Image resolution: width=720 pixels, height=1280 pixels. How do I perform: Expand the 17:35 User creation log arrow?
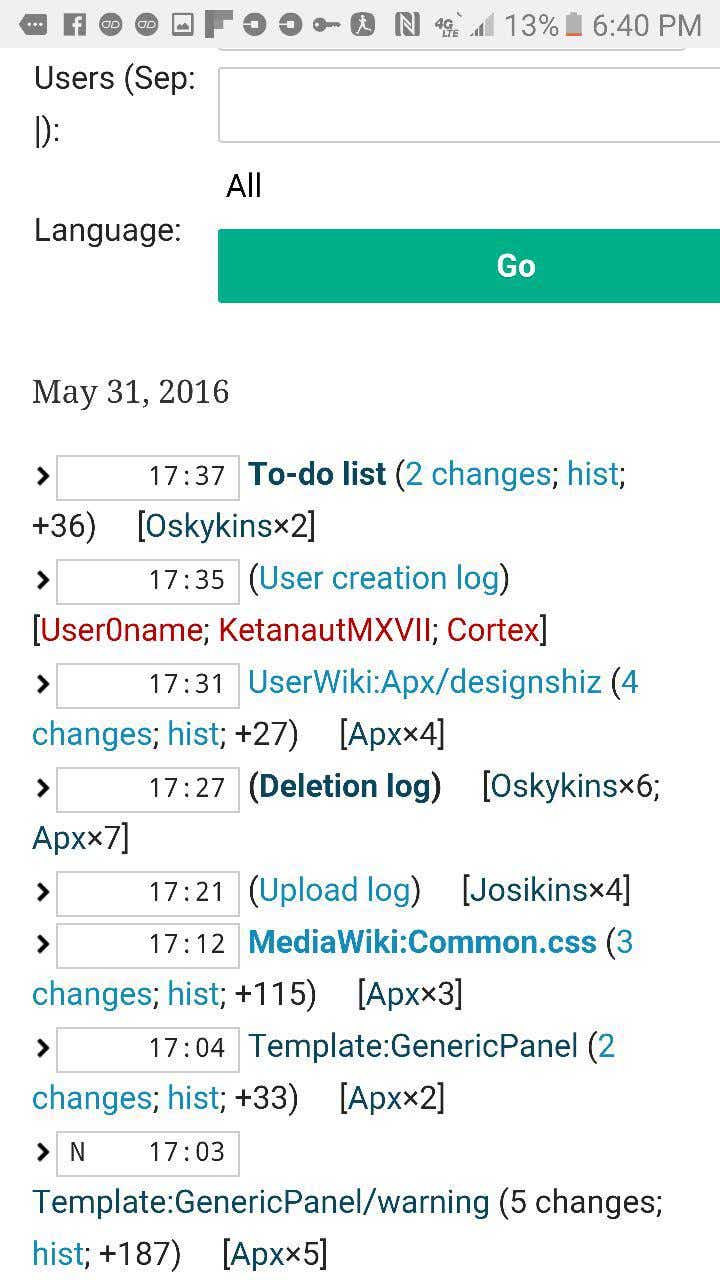click(x=42, y=580)
